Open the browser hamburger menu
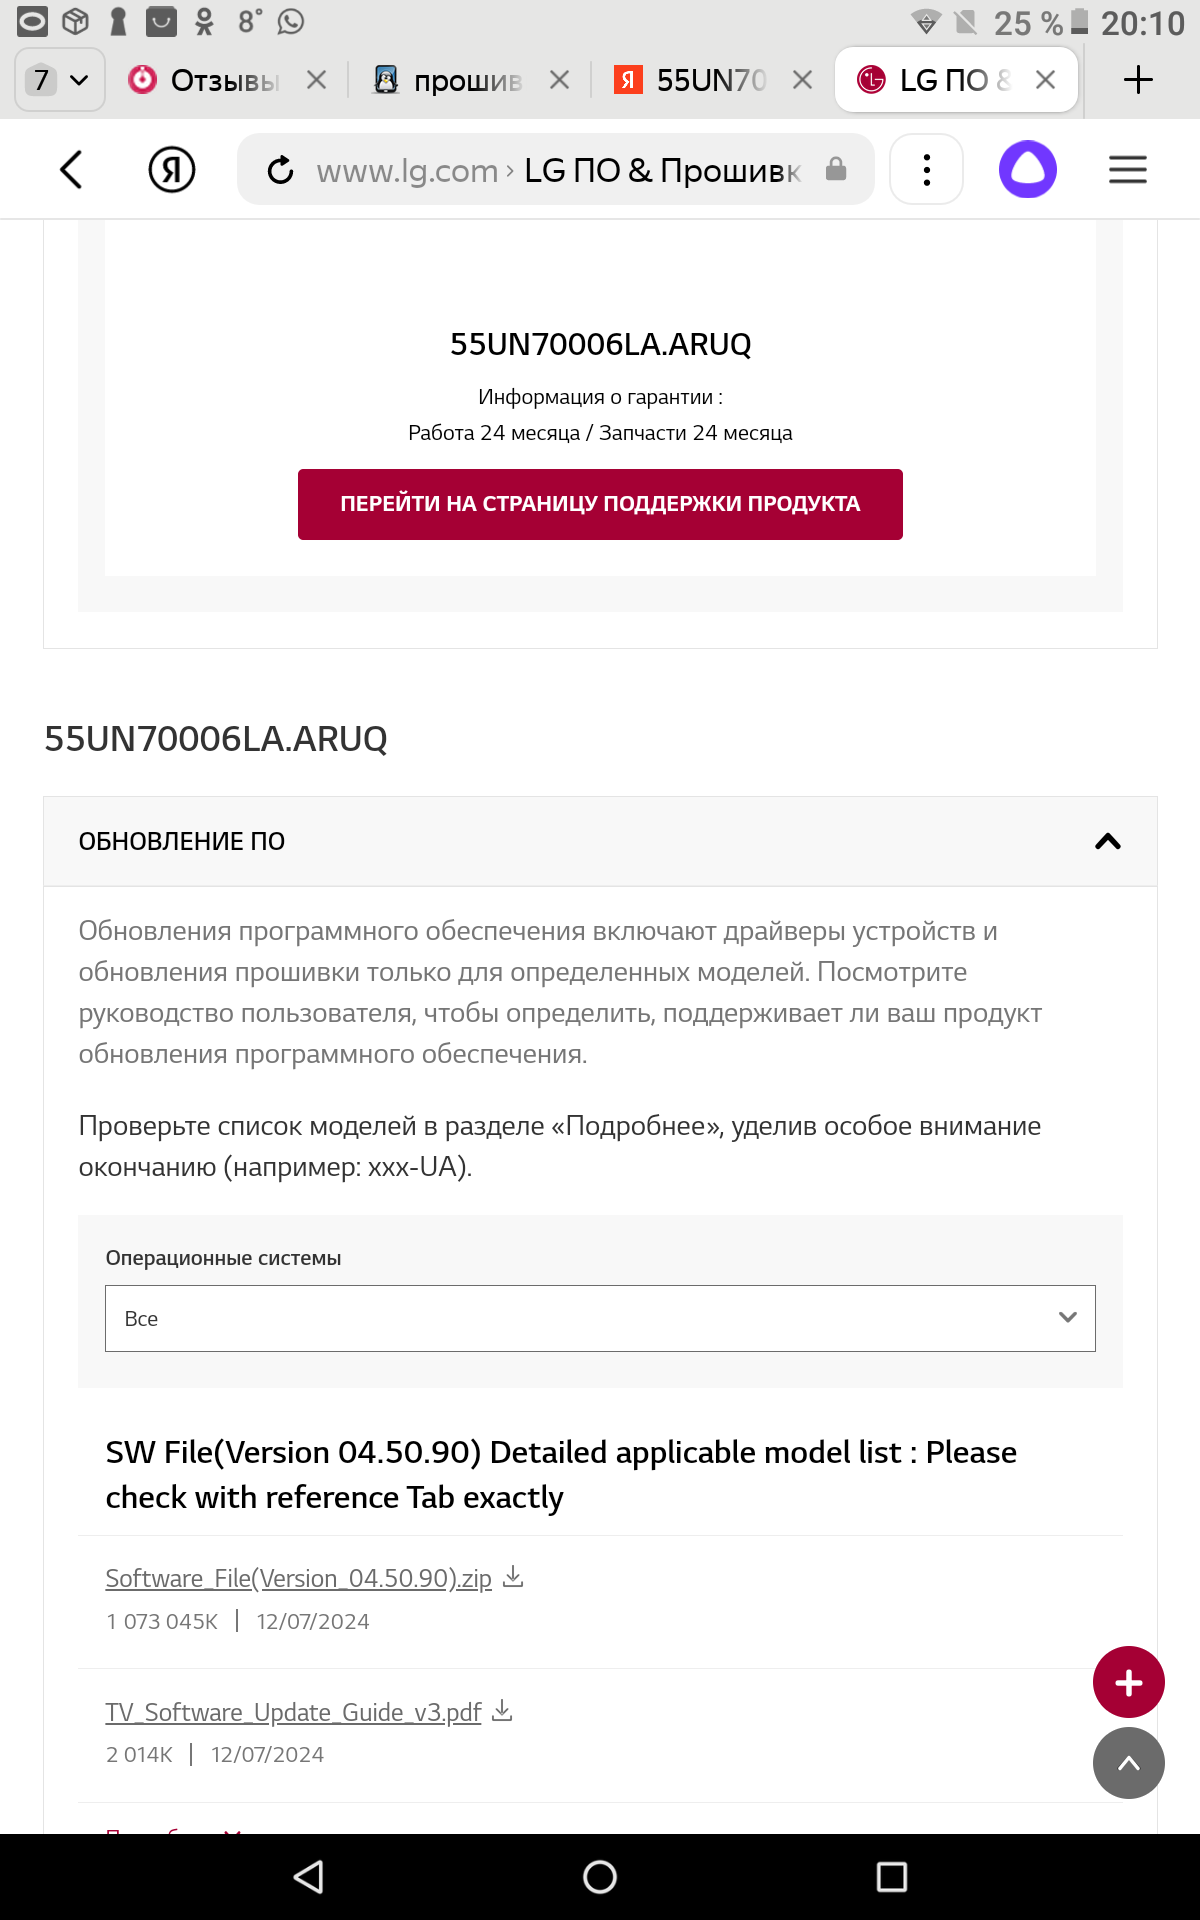This screenshot has width=1200, height=1920. click(x=1127, y=170)
